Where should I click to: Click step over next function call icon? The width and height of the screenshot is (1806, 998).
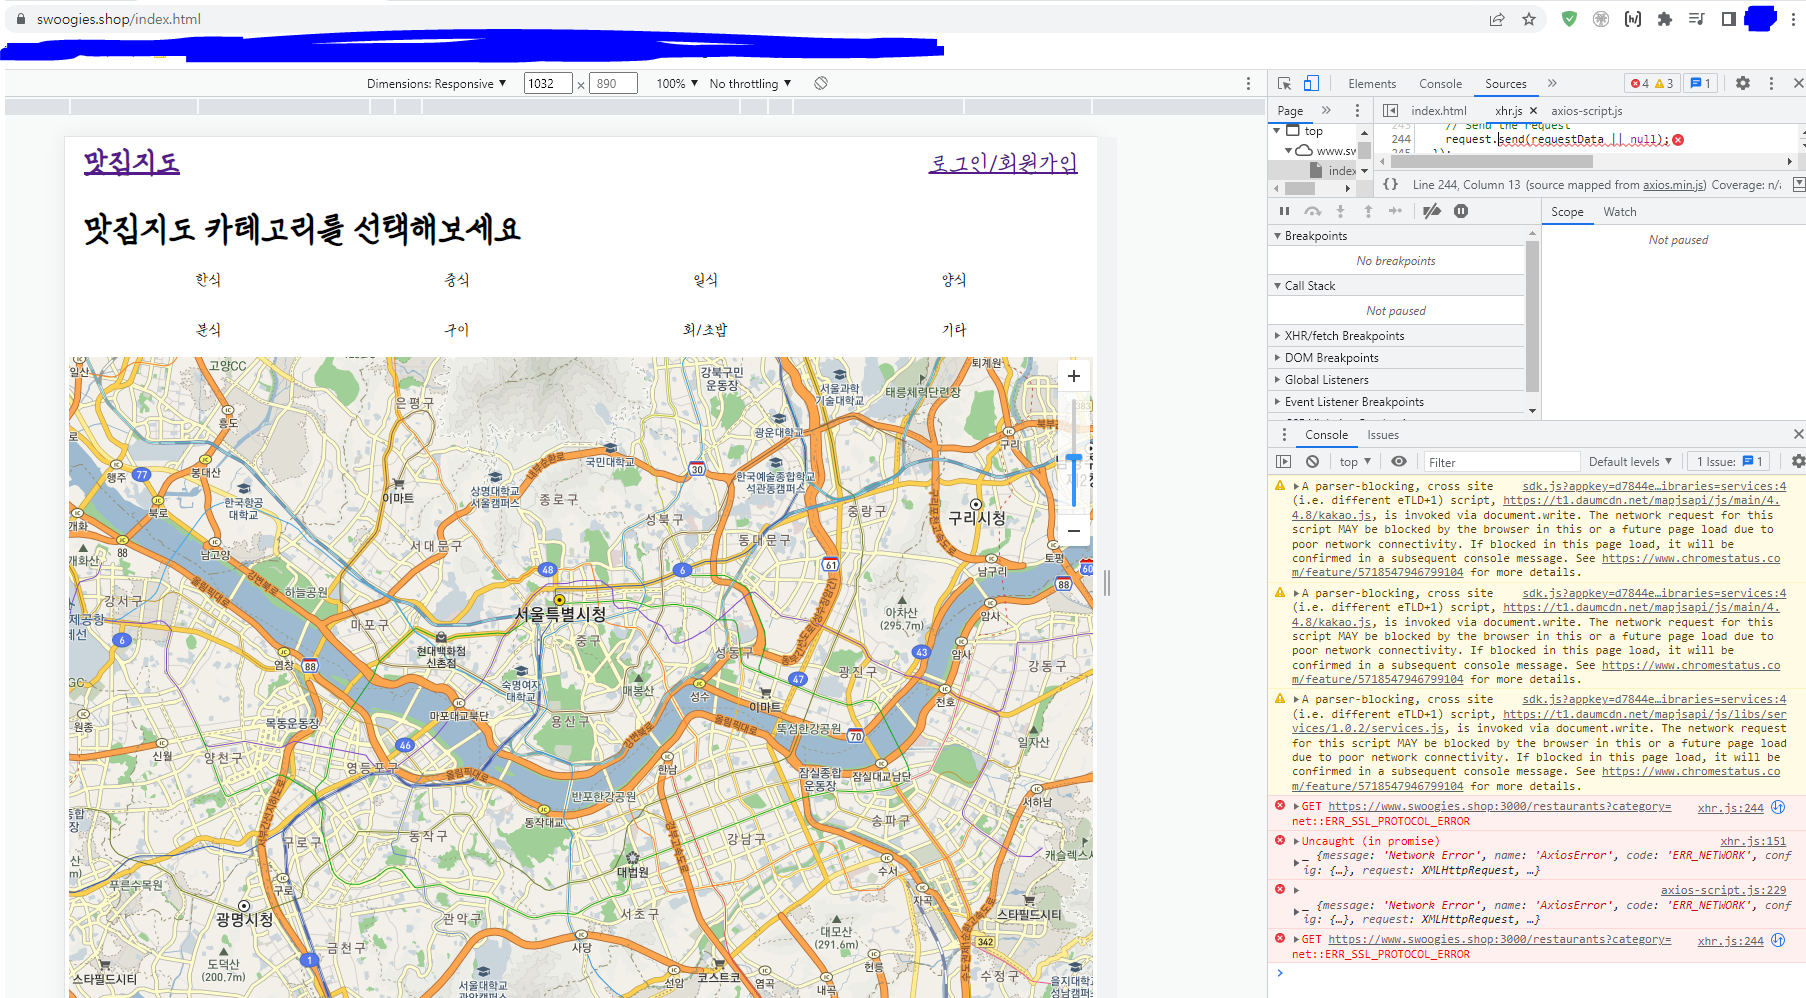click(x=1313, y=211)
